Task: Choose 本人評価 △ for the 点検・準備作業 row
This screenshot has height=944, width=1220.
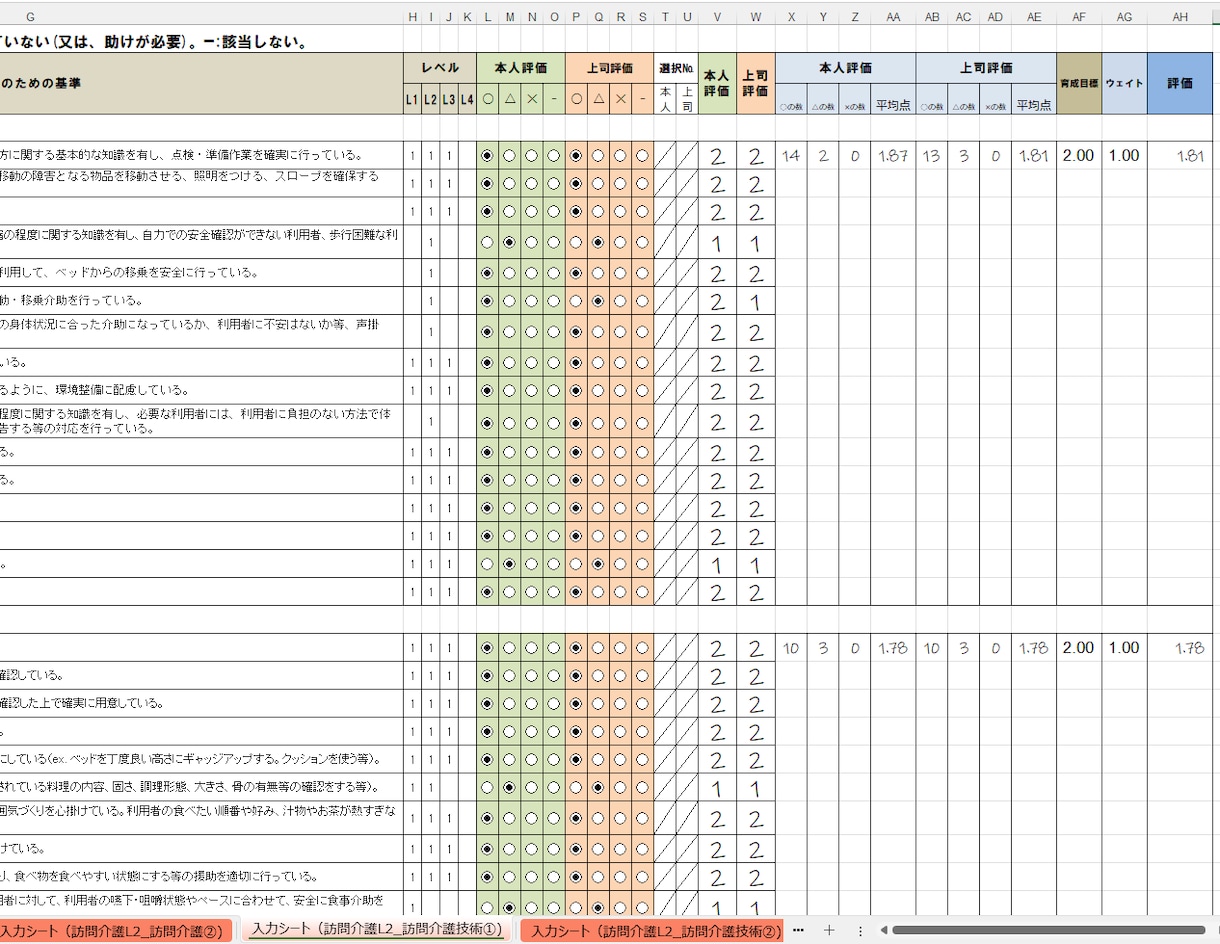Action: point(509,156)
